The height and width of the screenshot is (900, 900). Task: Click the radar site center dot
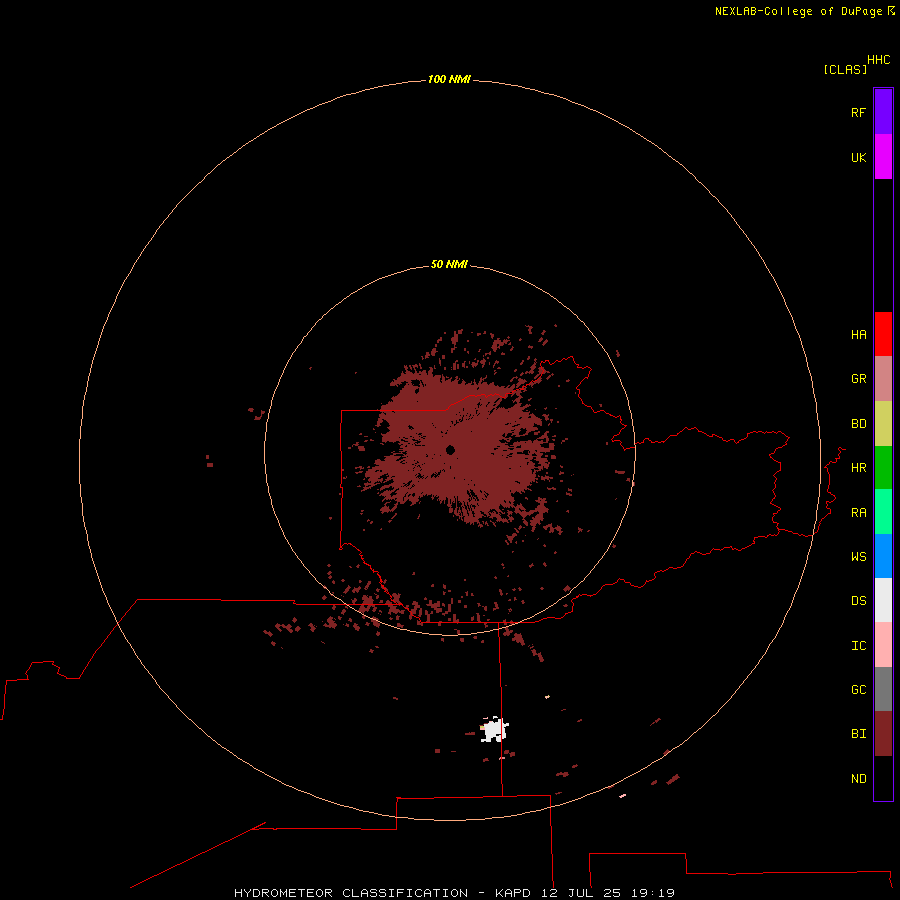click(x=450, y=450)
